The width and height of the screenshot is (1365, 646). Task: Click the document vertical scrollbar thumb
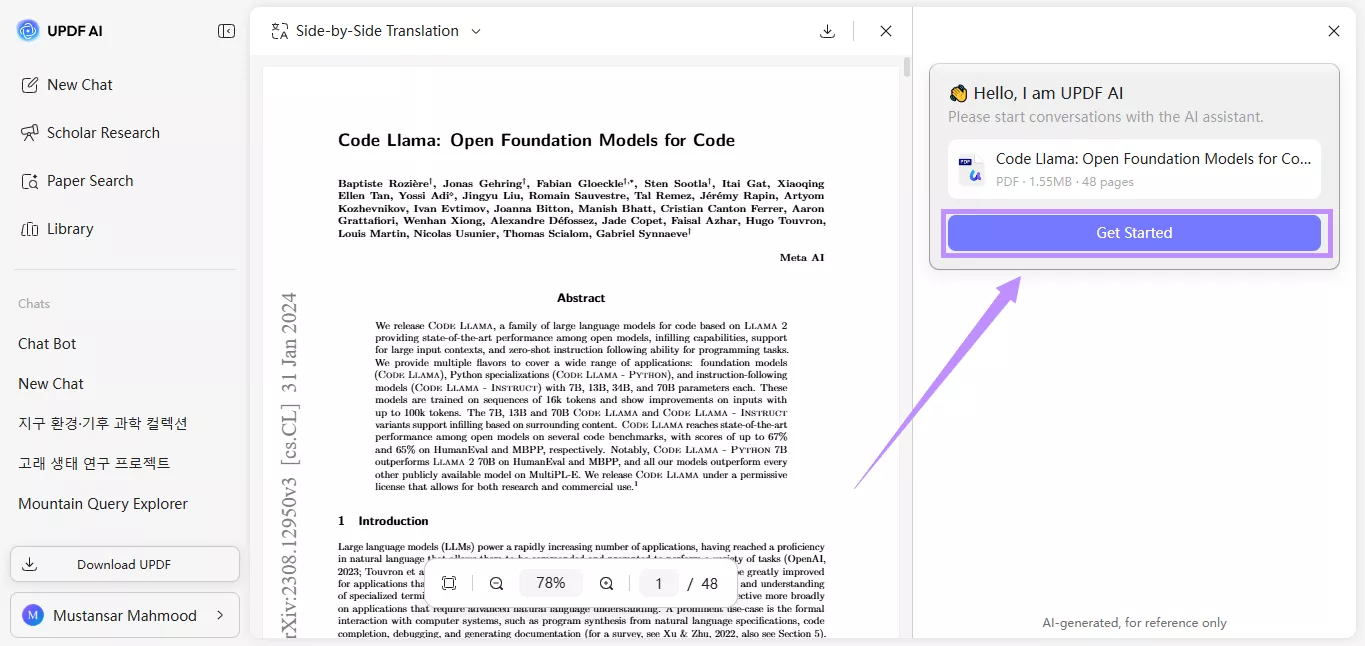tap(907, 67)
